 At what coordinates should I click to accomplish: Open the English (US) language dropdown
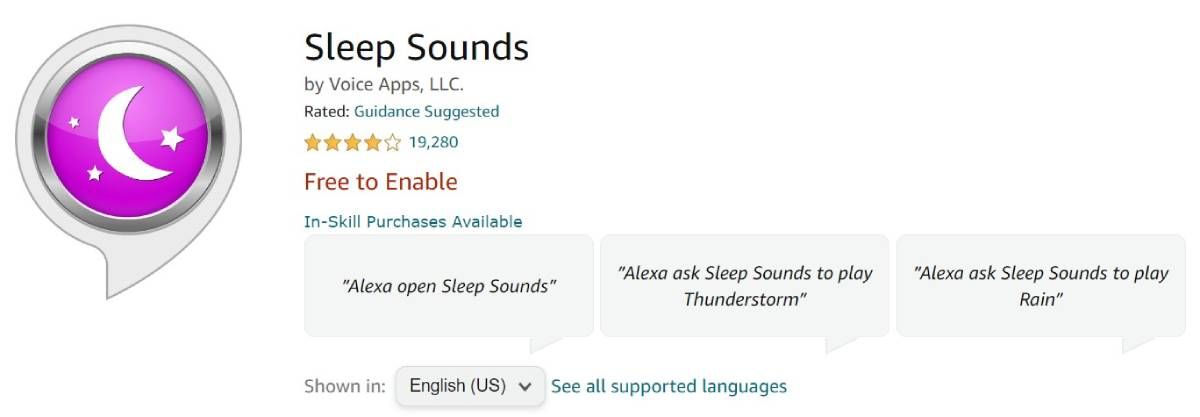470,386
